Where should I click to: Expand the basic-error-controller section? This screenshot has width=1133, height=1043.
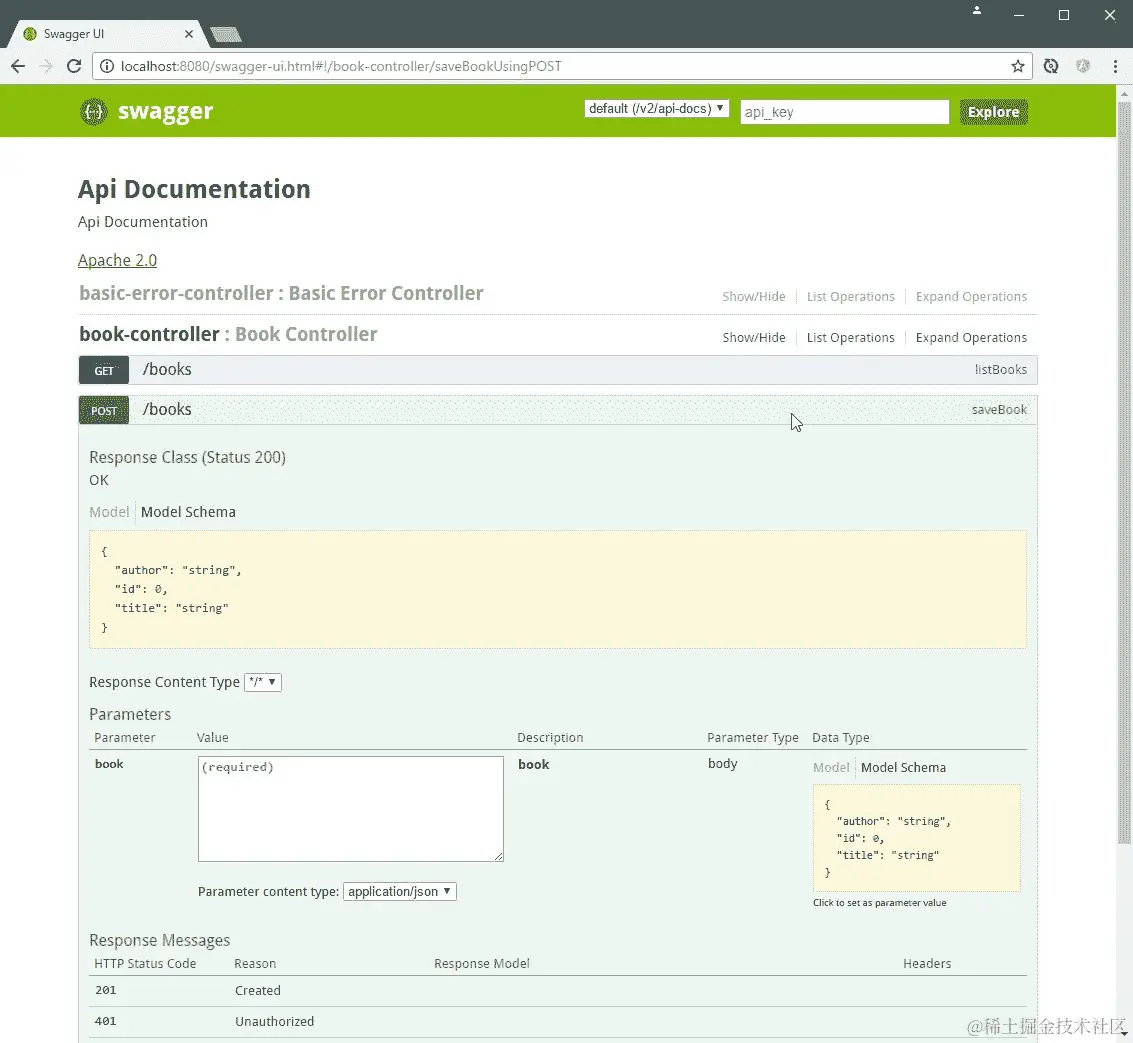[281, 293]
